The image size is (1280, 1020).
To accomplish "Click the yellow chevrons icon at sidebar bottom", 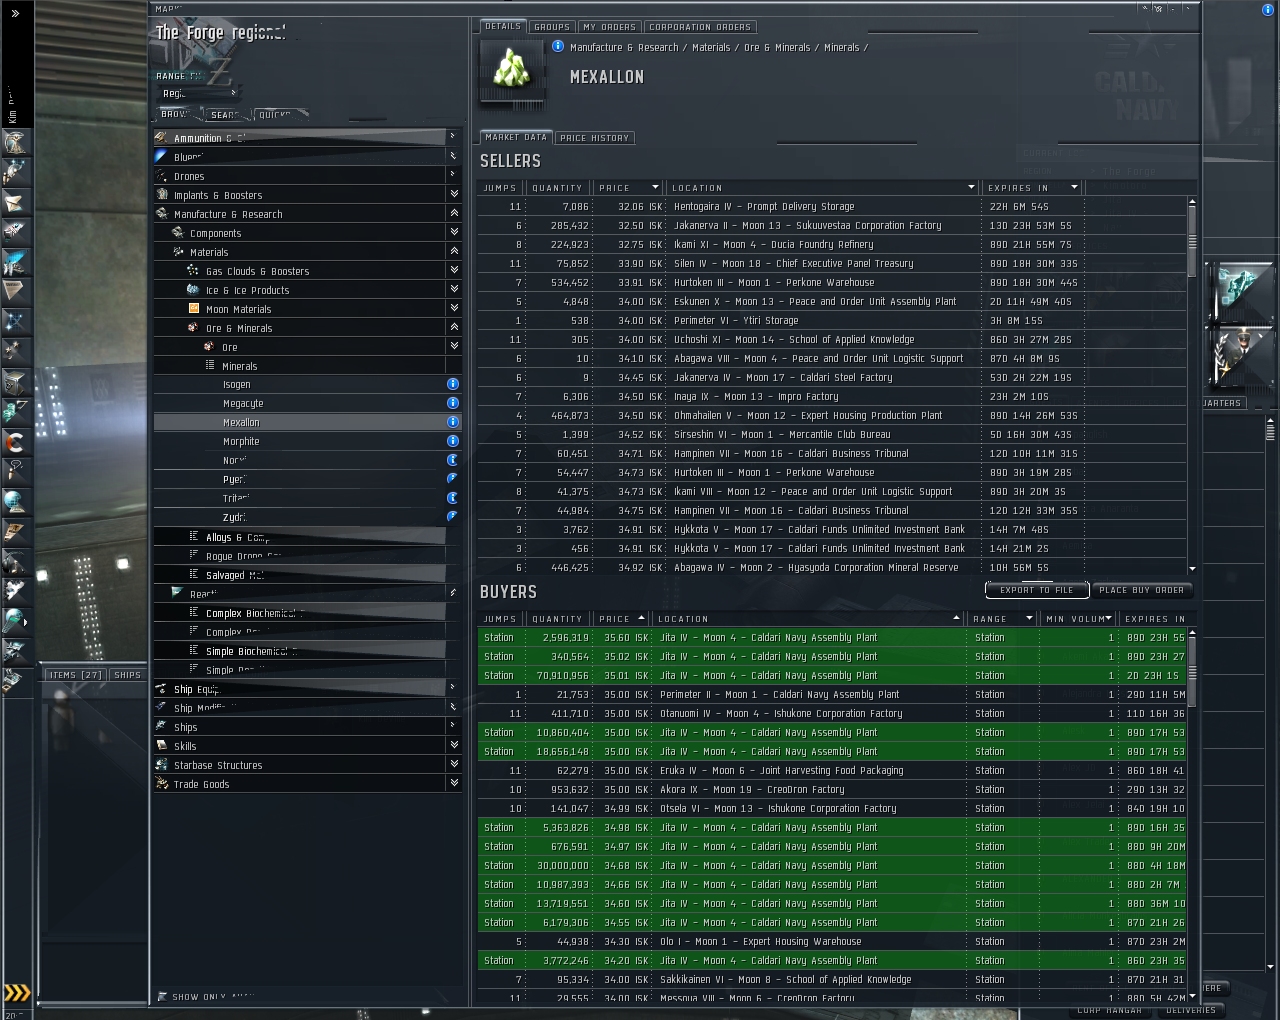I will pyautogui.click(x=17, y=993).
